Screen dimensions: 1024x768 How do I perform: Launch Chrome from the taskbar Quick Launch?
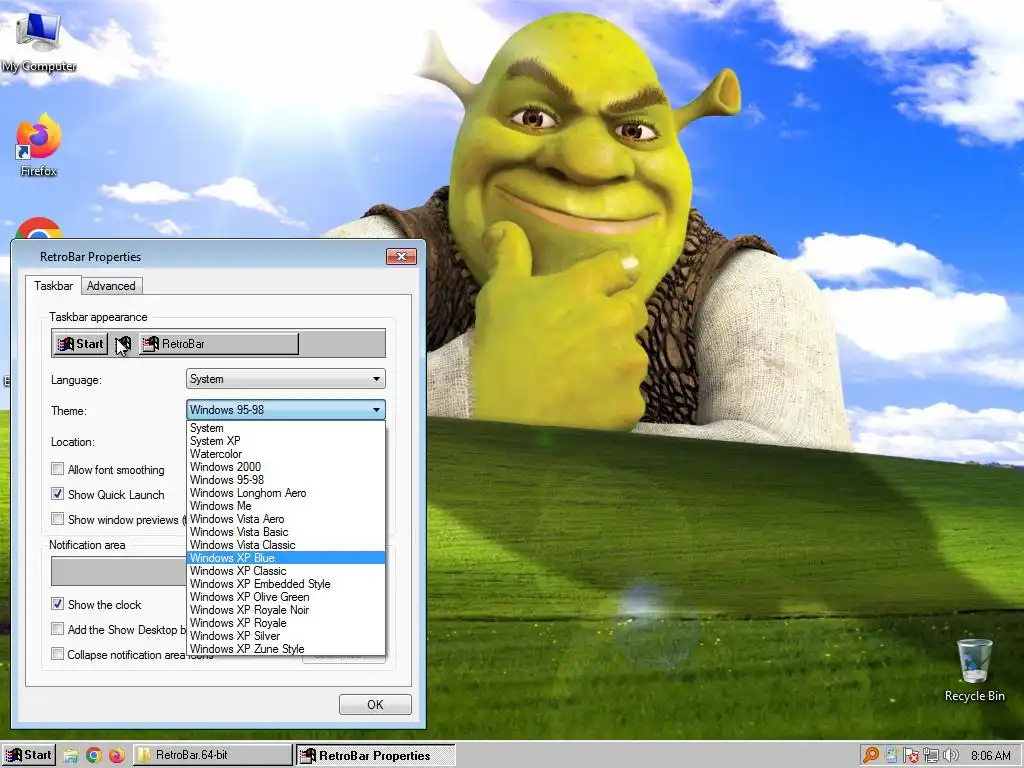coord(94,756)
